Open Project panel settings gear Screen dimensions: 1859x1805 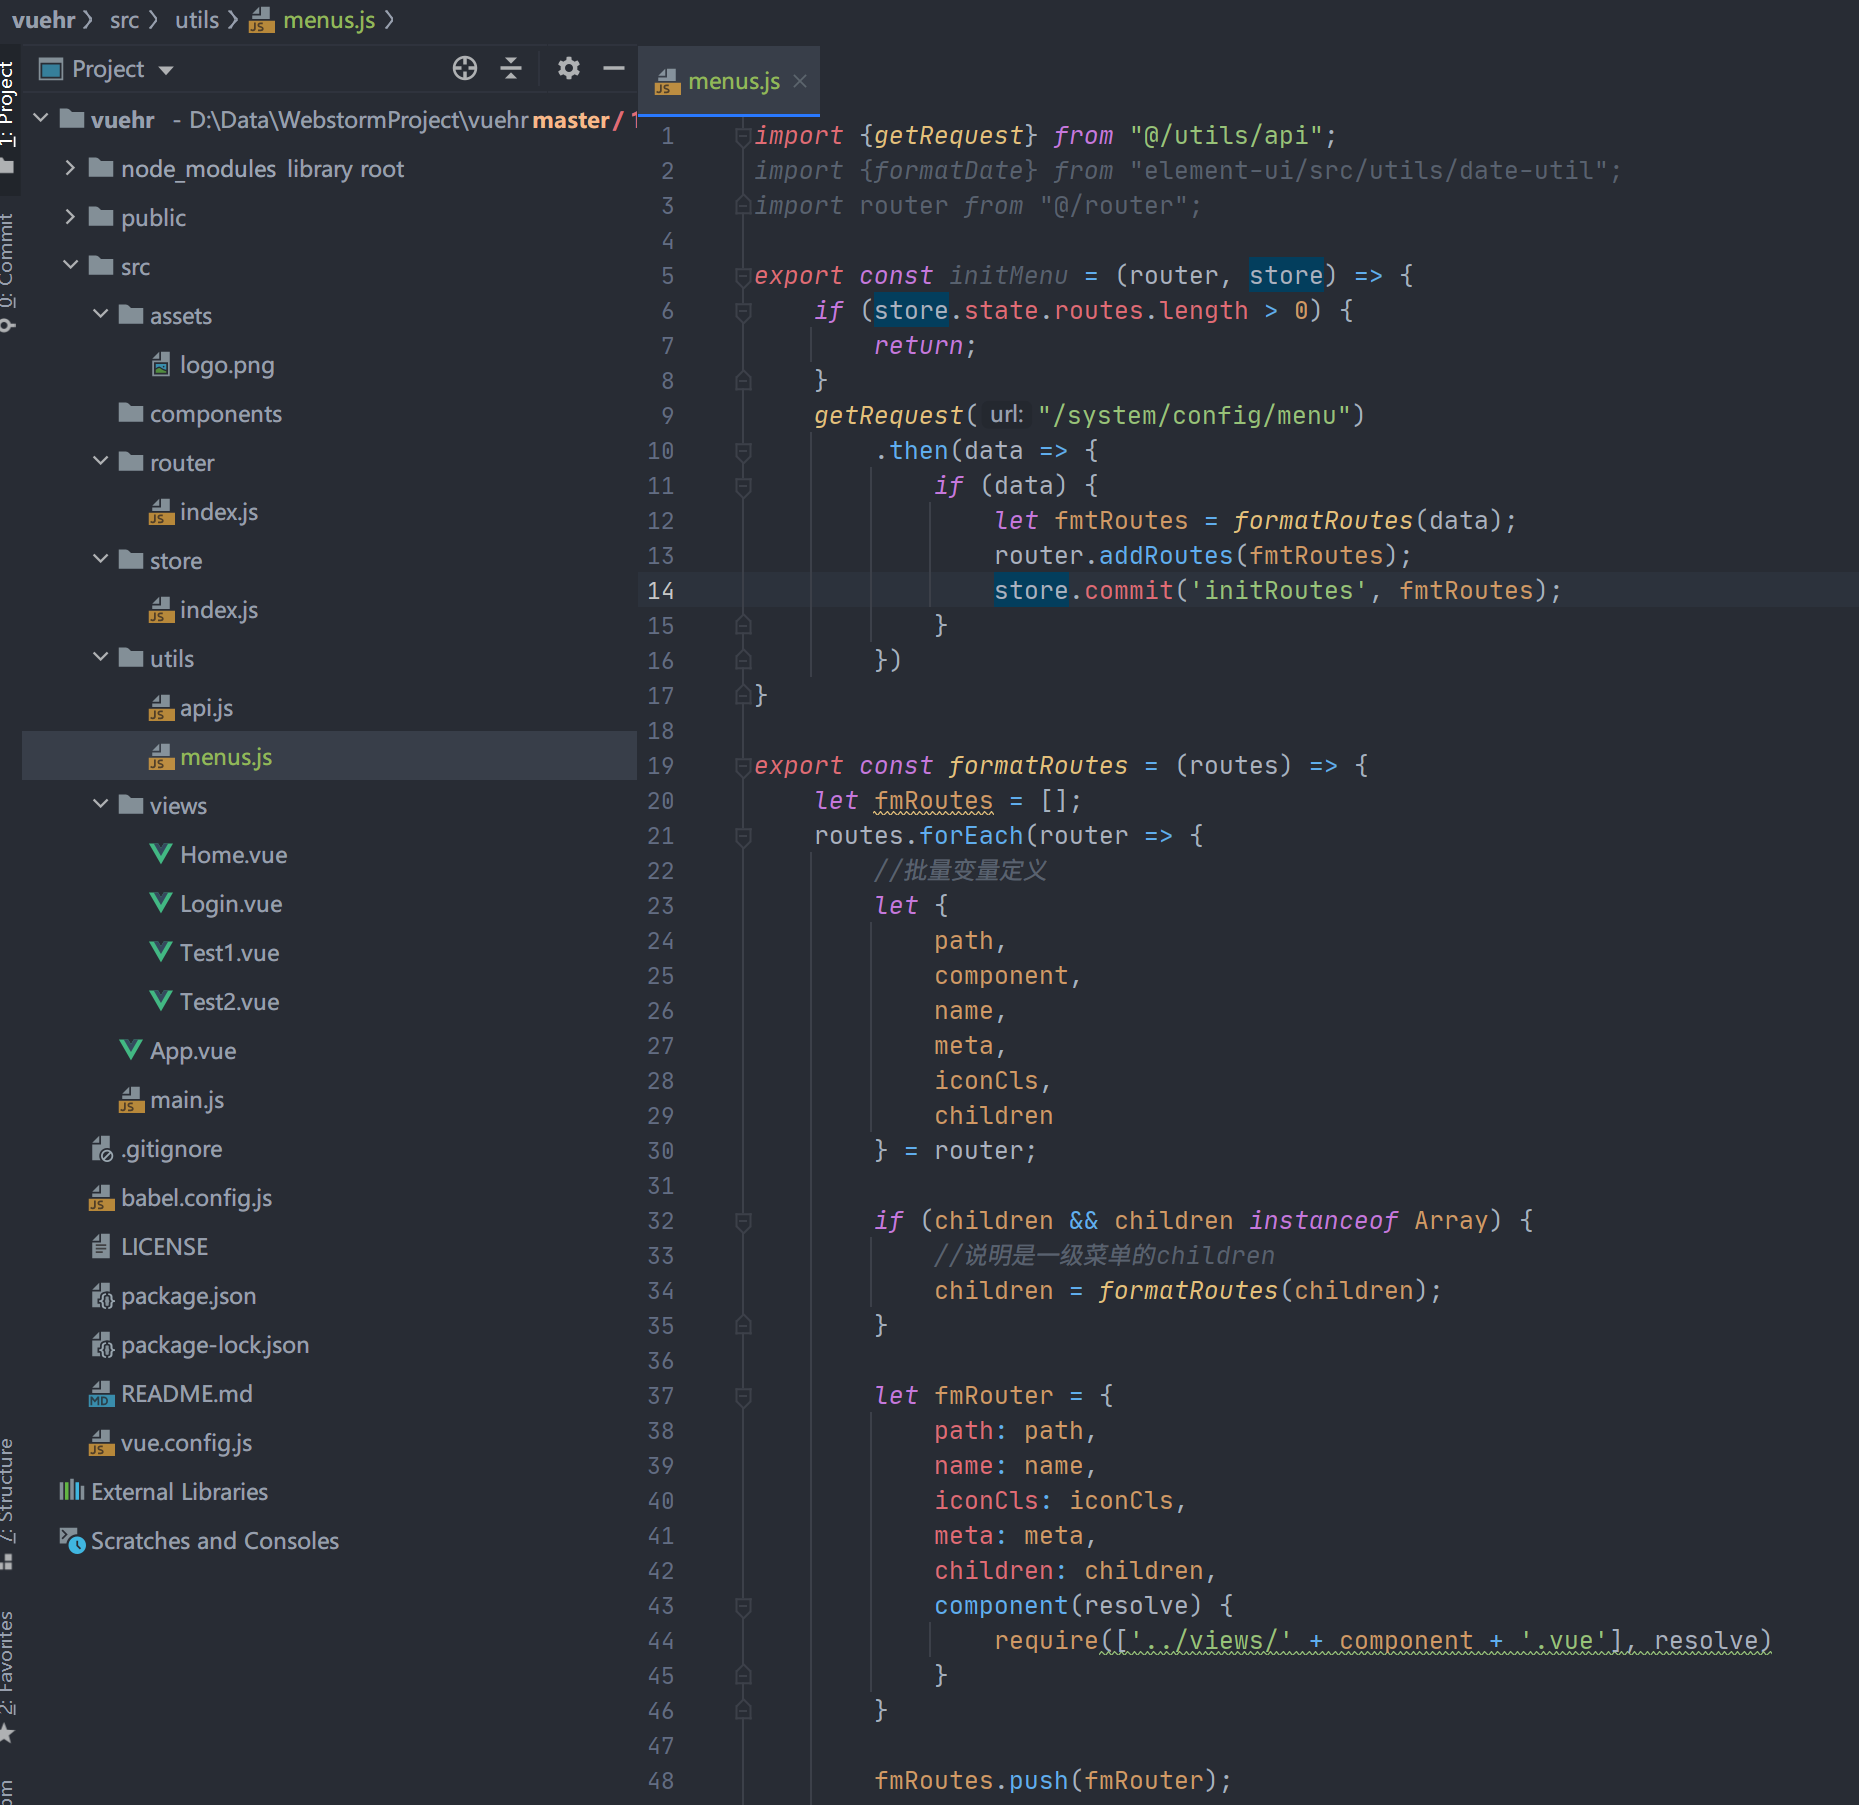pos(569,68)
